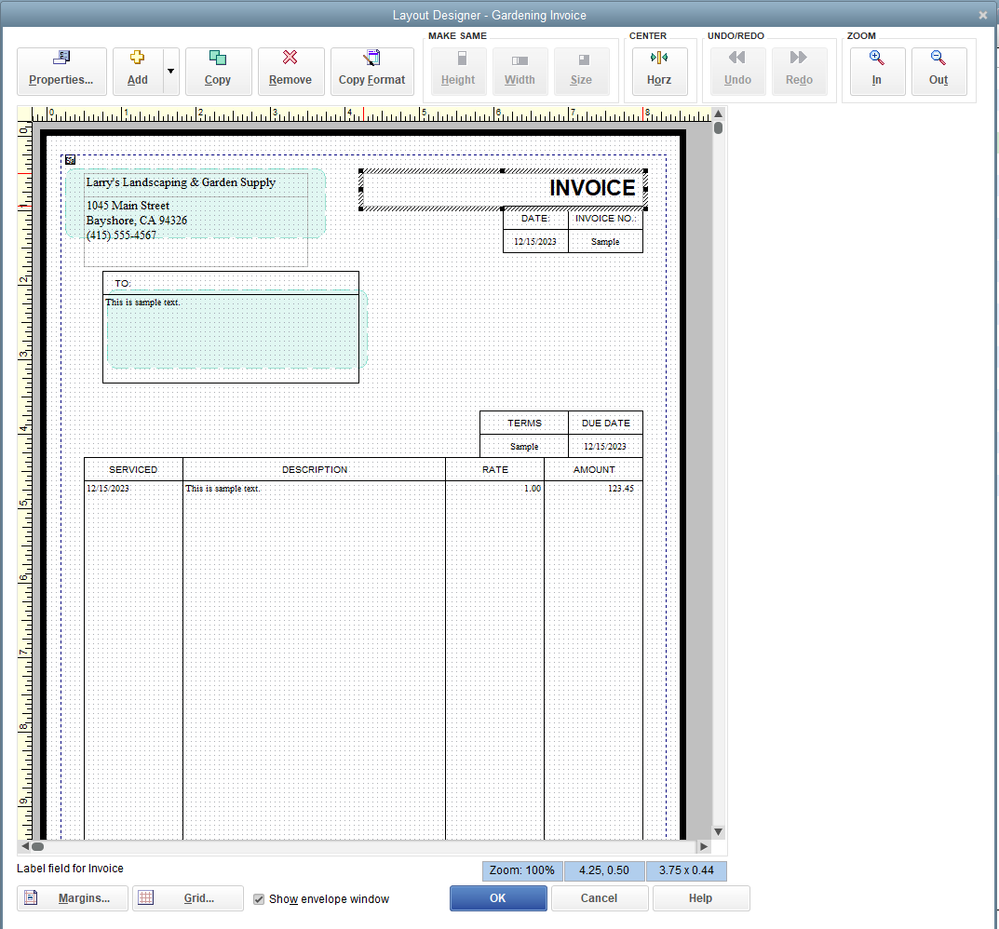
Task: Confirm the layout with OK
Action: coord(497,898)
